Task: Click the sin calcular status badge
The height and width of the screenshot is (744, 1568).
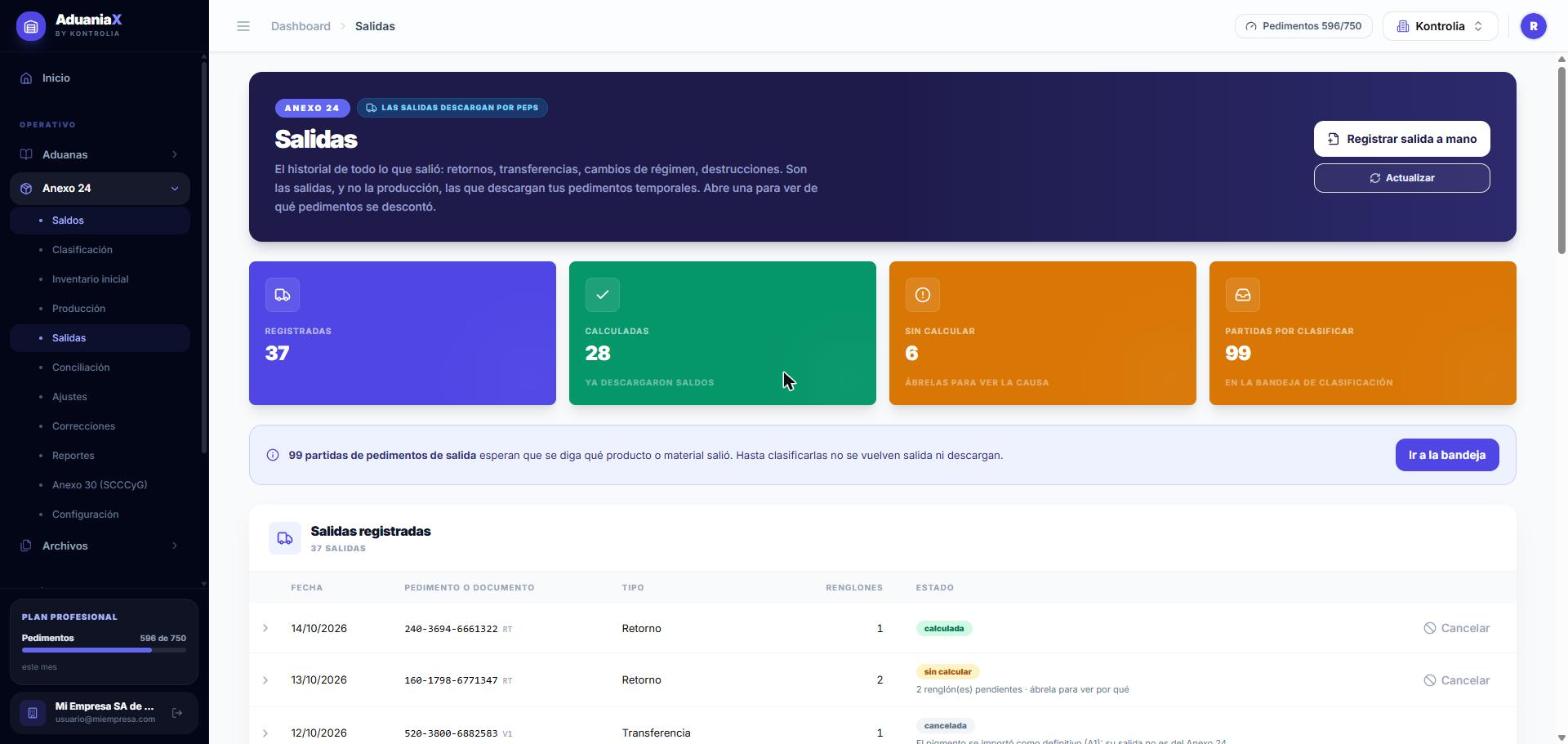Action: coord(947,672)
